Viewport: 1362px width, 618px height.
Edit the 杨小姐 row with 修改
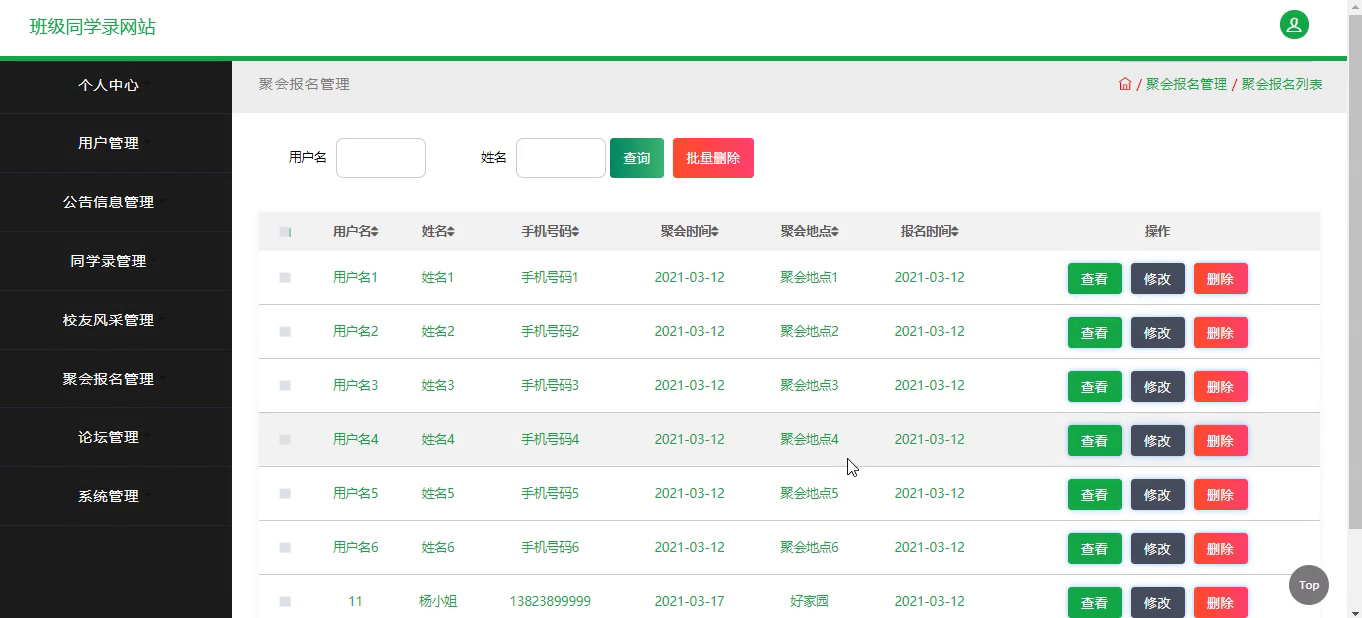click(1158, 603)
